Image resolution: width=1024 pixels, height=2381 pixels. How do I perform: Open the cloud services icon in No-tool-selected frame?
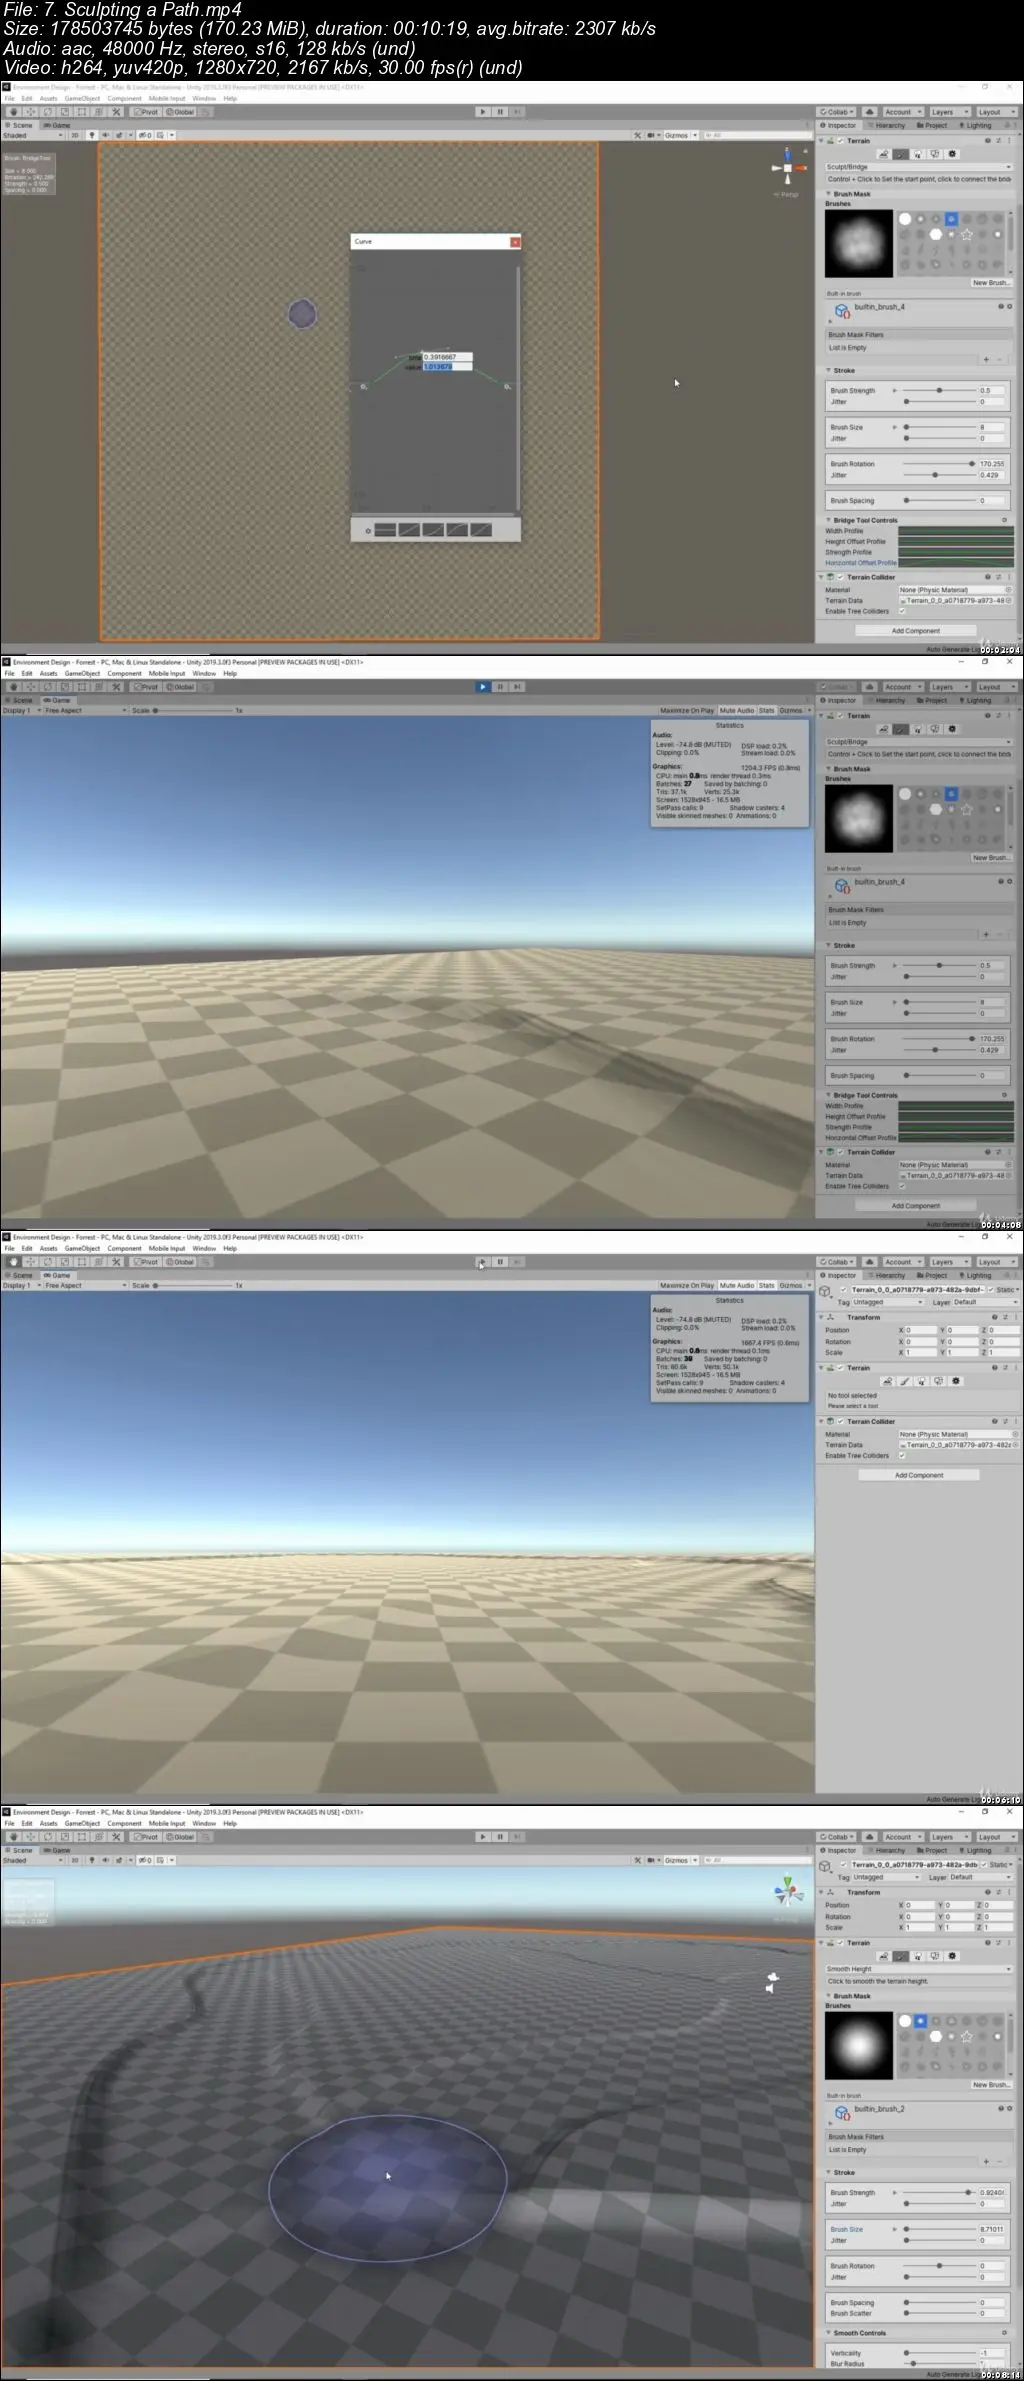tap(869, 1262)
